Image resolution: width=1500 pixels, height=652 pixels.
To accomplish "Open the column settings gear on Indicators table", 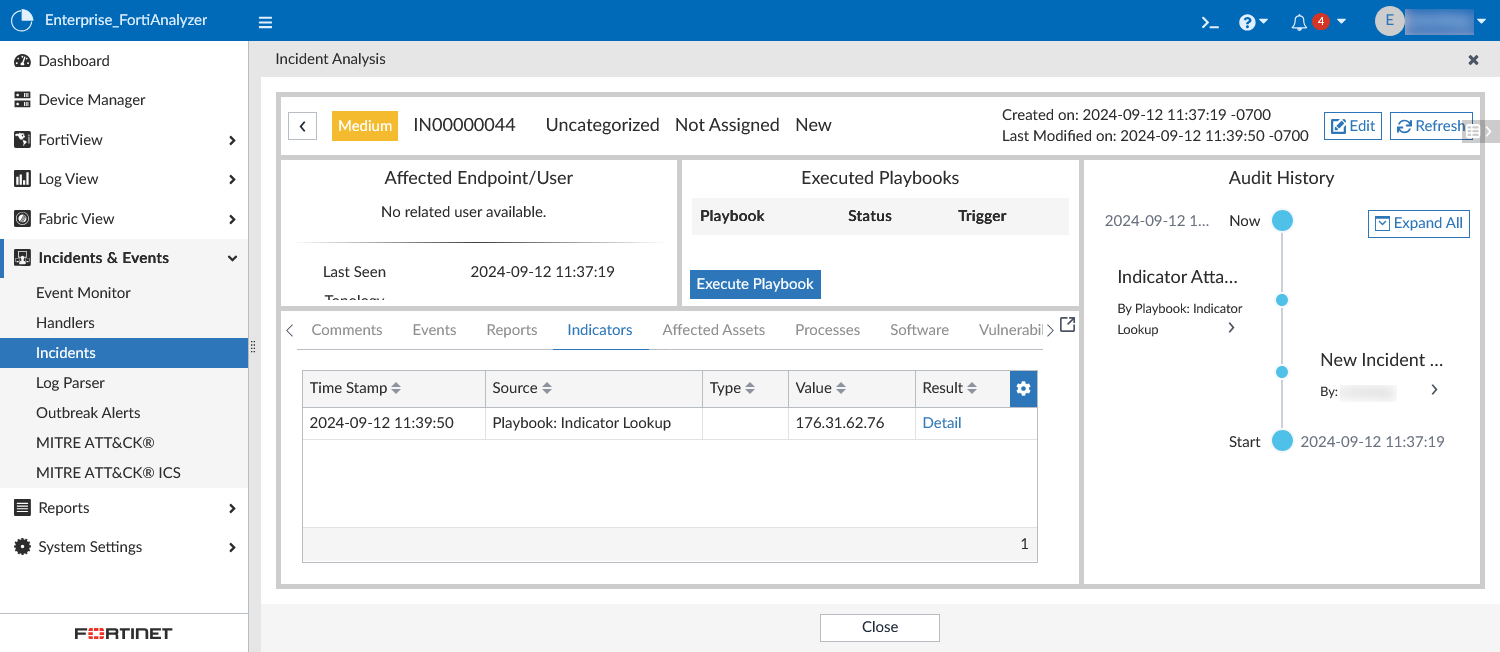I will click(x=1023, y=388).
